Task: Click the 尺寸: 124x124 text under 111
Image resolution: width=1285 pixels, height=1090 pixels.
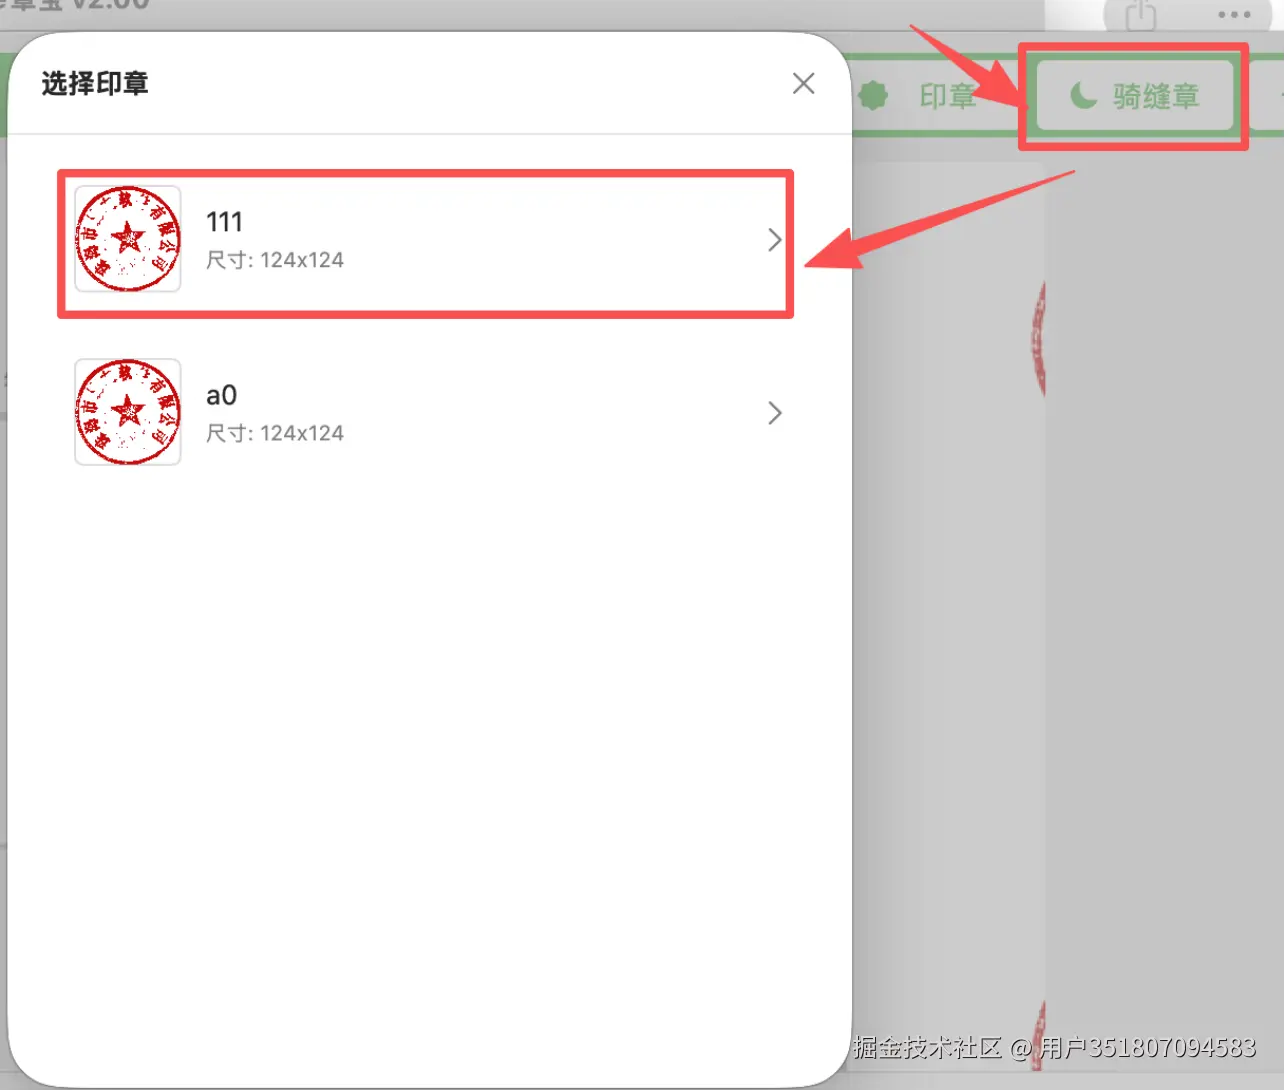Action: pyautogui.click(x=275, y=260)
